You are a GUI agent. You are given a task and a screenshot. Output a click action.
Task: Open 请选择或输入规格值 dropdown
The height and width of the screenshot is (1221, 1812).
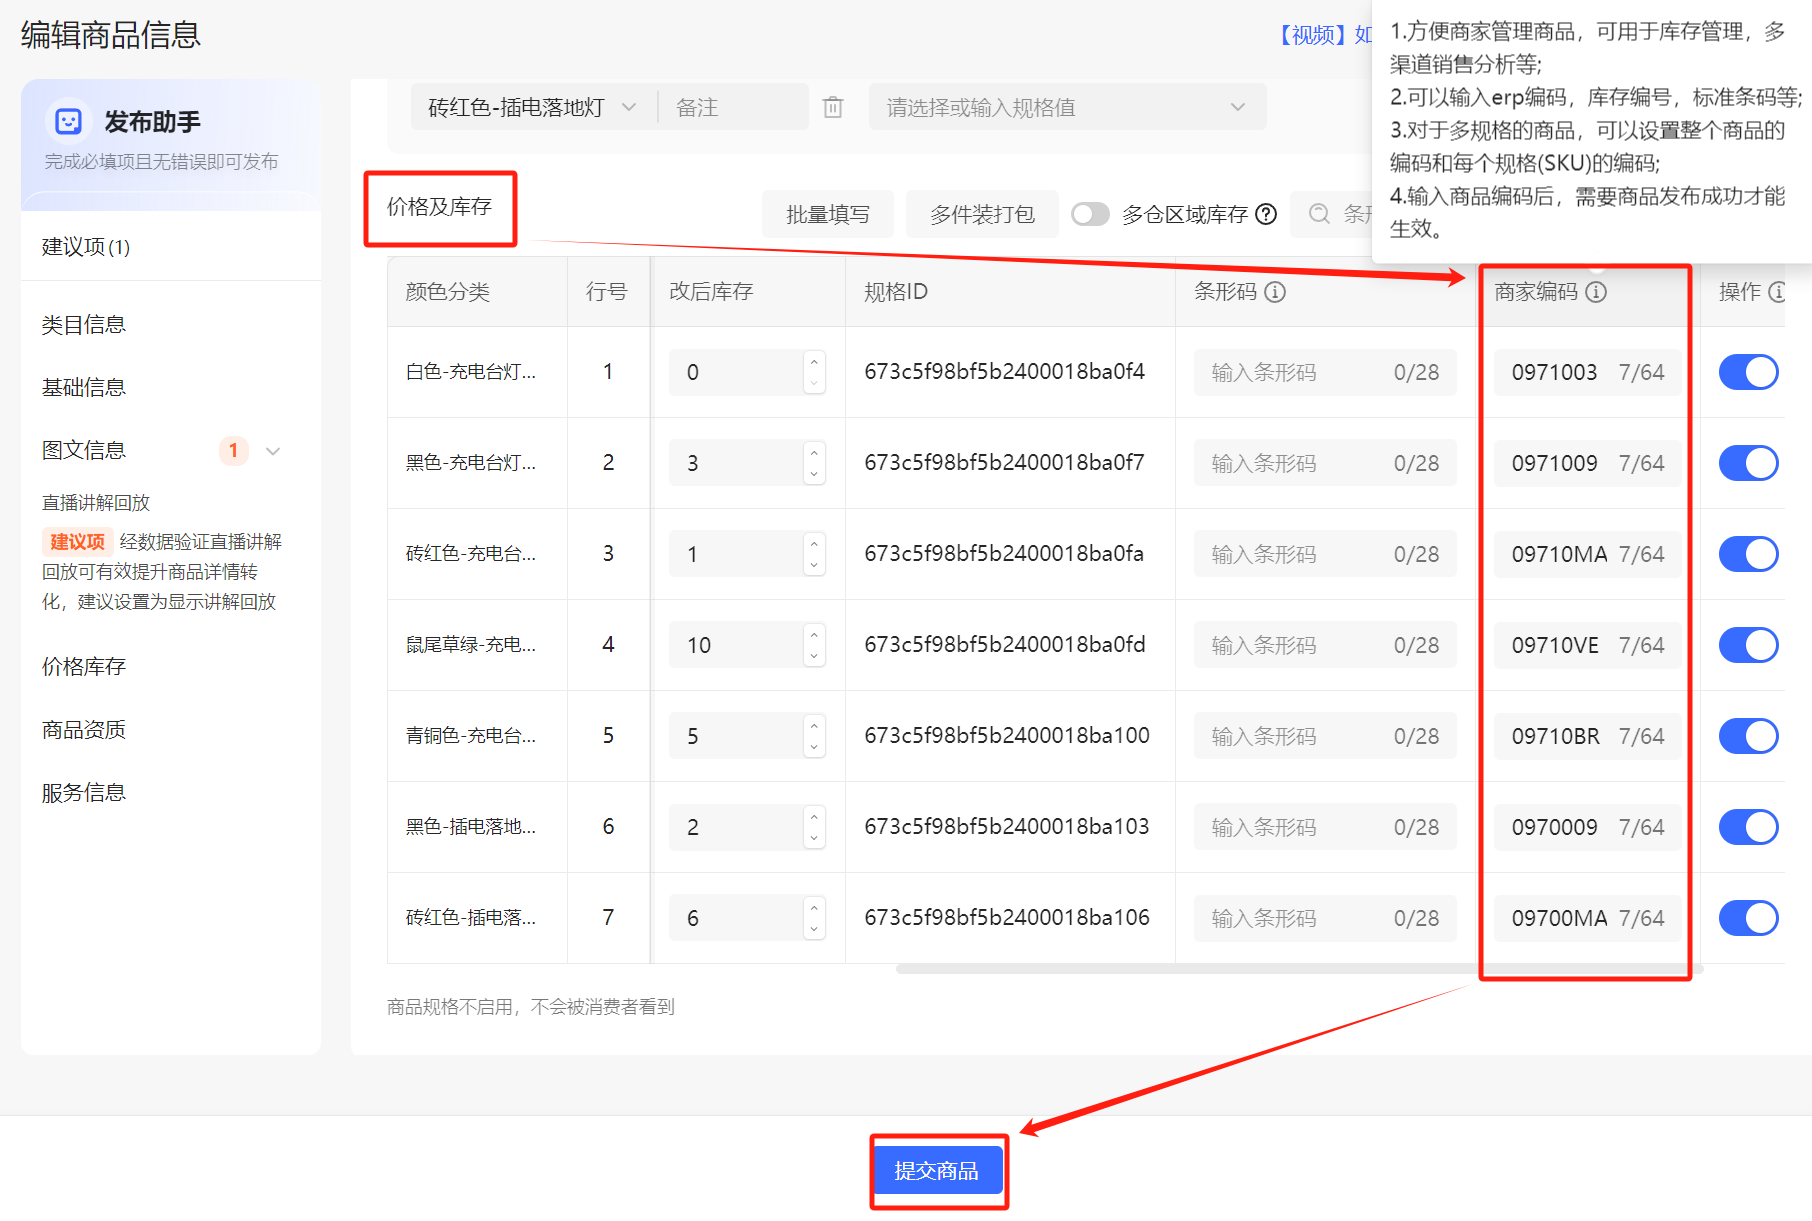pos(1067,107)
